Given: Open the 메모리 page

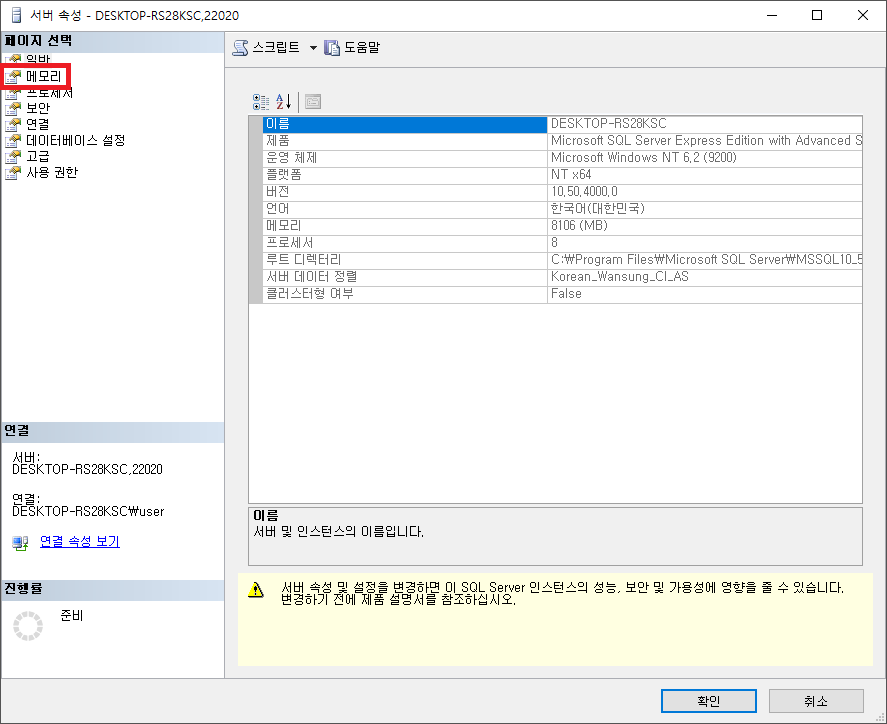Looking at the screenshot, I should pyautogui.click(x=44, y=76).
